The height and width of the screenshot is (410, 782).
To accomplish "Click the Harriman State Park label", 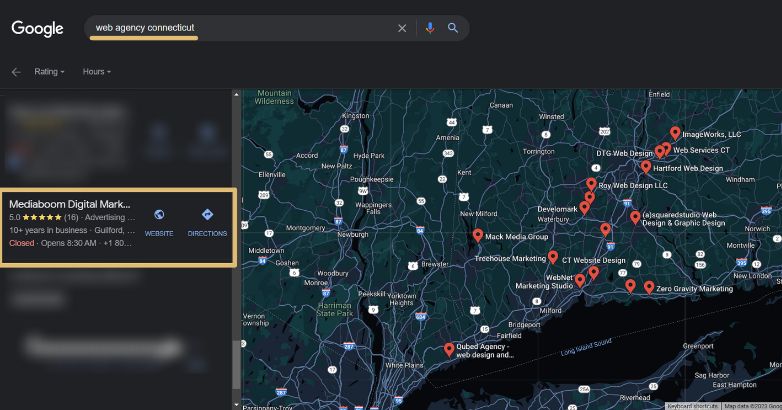I will (x=335, y=309).
